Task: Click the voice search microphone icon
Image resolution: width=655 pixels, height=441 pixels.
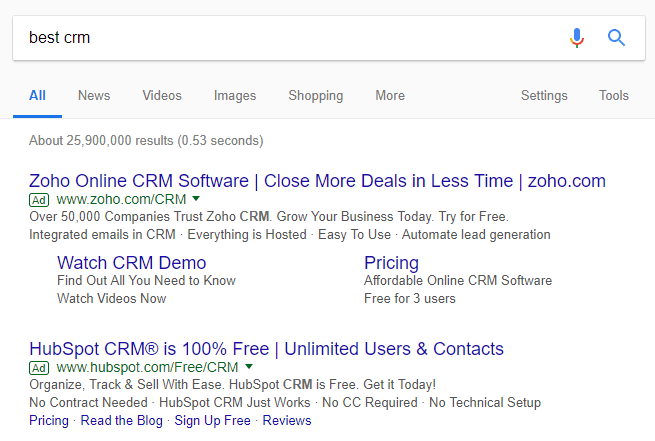Action: (x=577, y=38)
